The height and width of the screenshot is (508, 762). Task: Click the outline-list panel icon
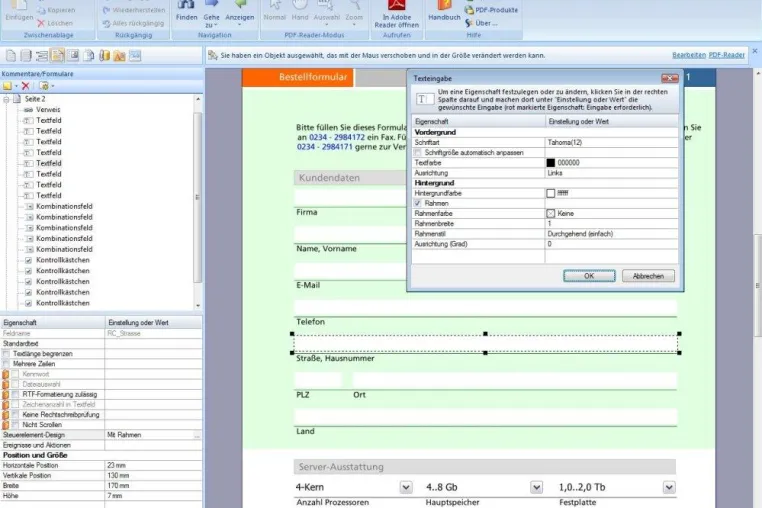pyautogui.click(x=42, y=55)
